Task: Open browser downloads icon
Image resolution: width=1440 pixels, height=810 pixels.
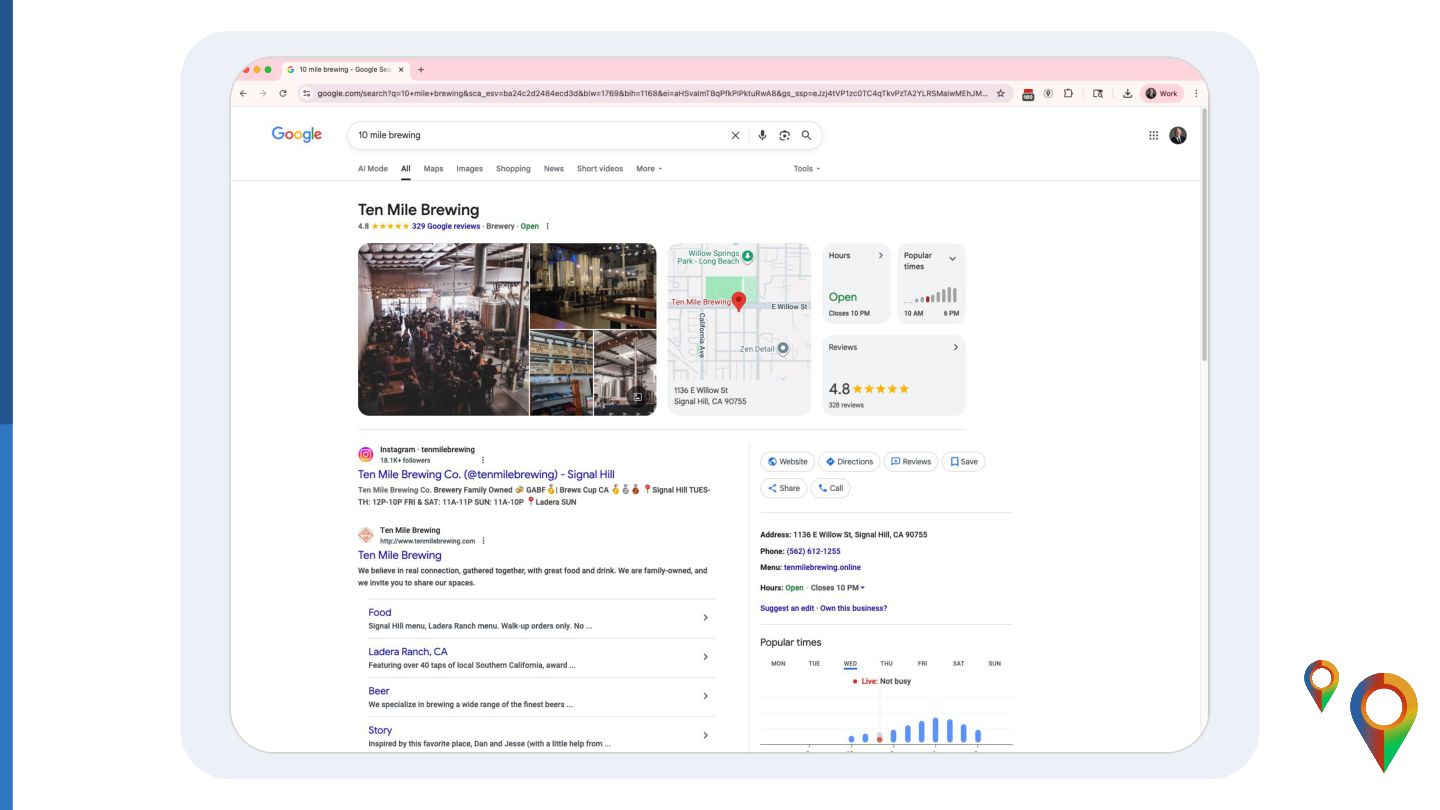Action: [x=1127, y=93]
